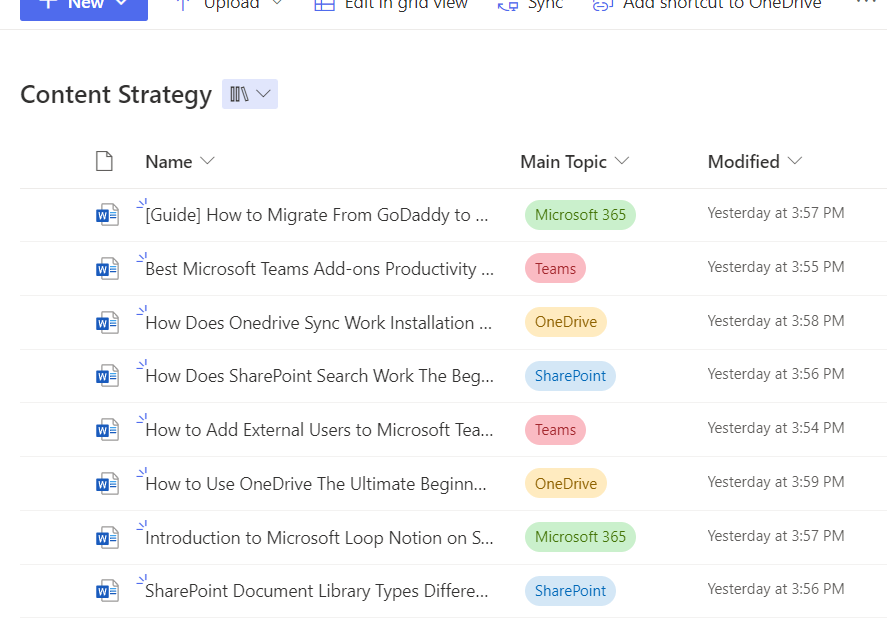Click Word icon for SharePoint Document Library Types
Screen dimensions: 887x632
coord(107,591)
